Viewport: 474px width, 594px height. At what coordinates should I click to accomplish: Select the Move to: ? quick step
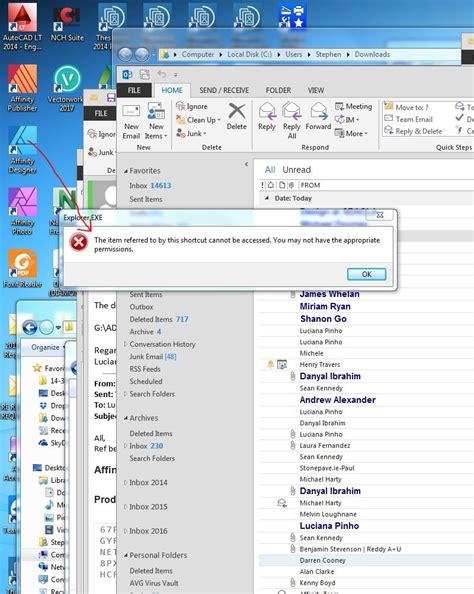click(407, 107)
